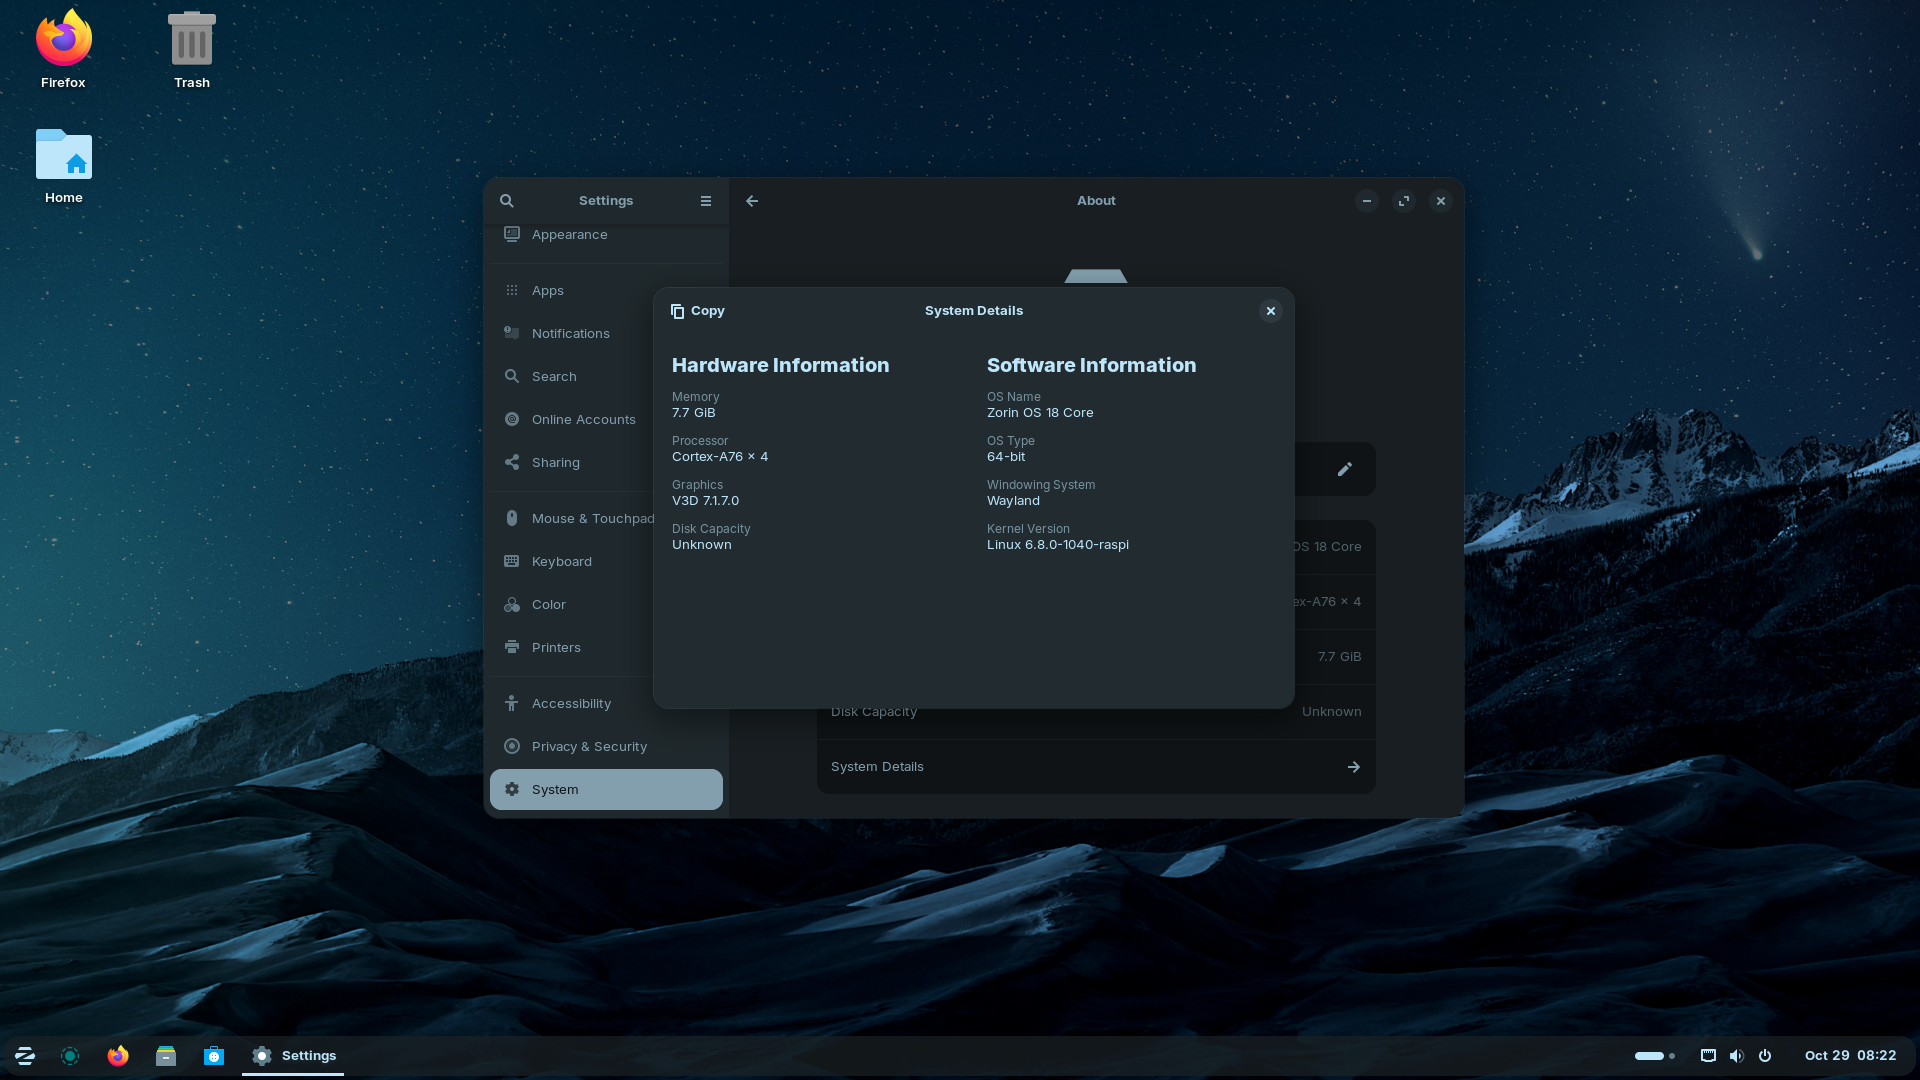Select Notifications in the sidebar
1920x1080 pixels.
pos(570,334)
